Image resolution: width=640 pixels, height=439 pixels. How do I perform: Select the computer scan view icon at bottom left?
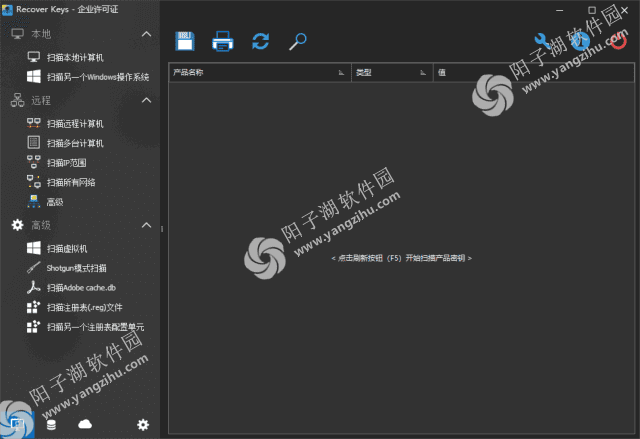pos(17,425)
